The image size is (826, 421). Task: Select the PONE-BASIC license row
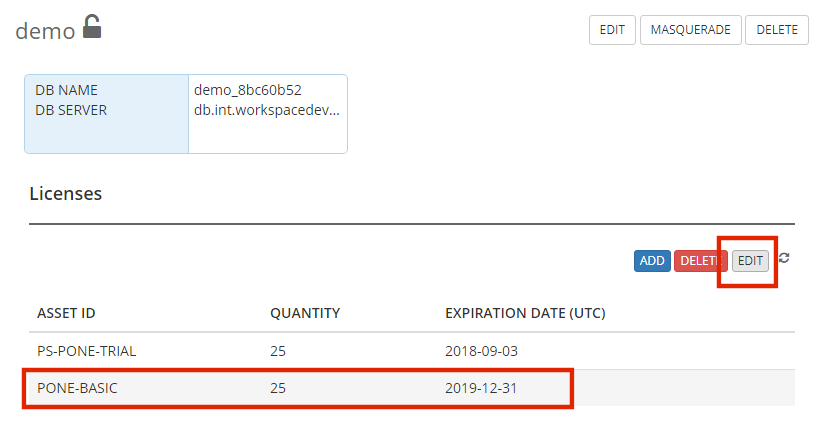click(412, 388)
